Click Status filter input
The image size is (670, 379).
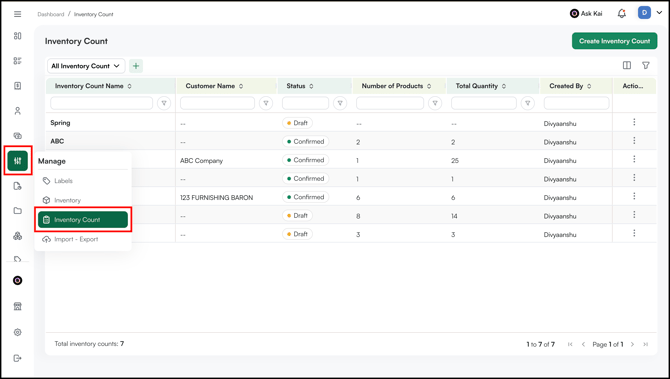[x=306, y=103]
